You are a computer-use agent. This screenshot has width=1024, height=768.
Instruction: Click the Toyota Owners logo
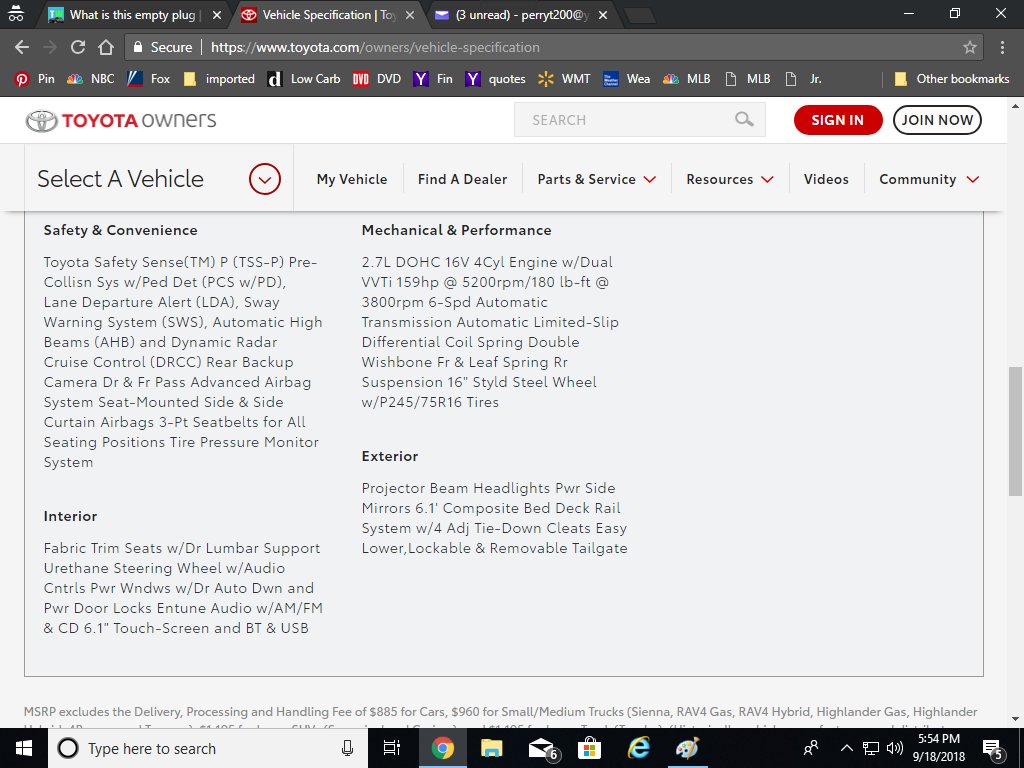pyautogui.click(x=121, y=120)
